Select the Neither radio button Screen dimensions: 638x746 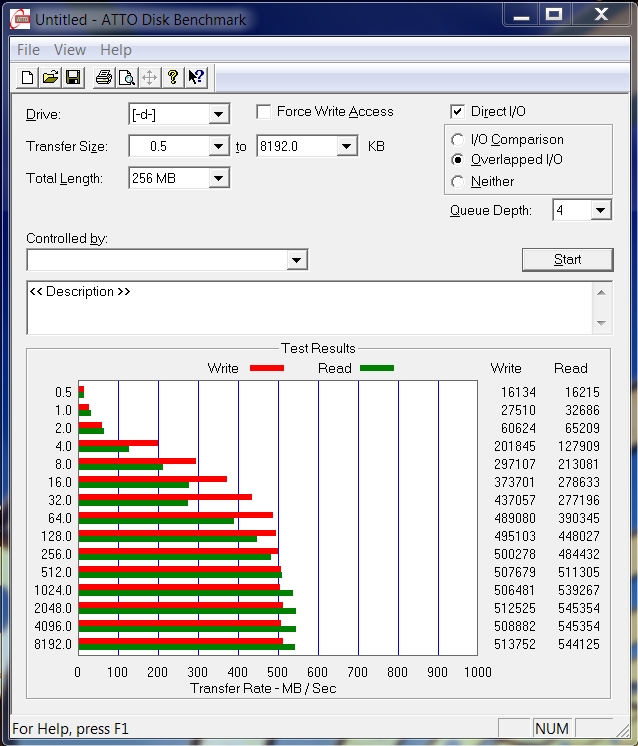point(458,182)
